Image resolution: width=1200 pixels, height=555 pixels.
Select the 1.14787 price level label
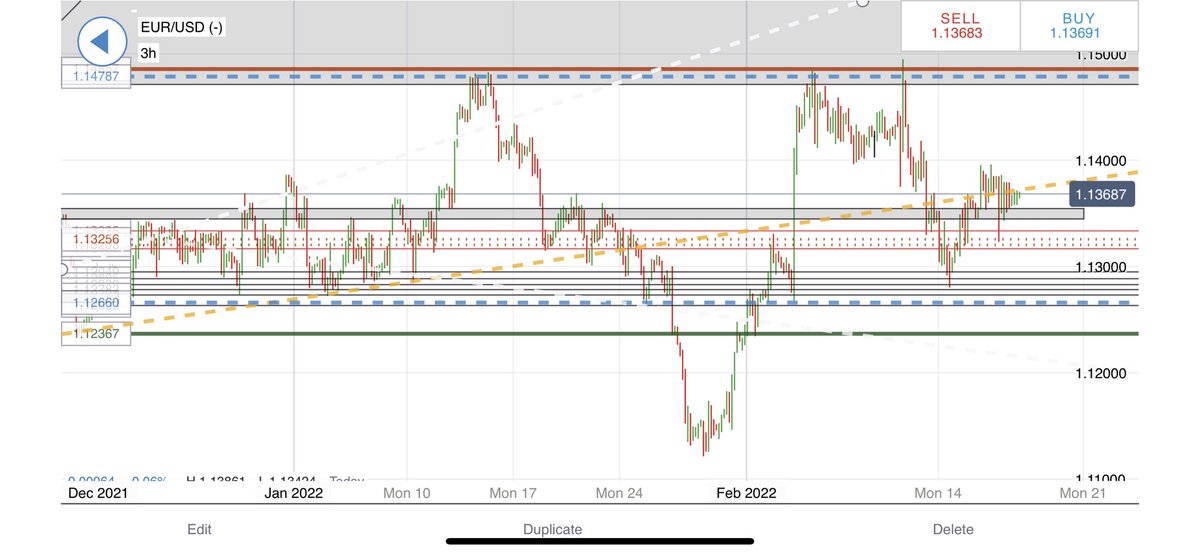coord(96,74)
